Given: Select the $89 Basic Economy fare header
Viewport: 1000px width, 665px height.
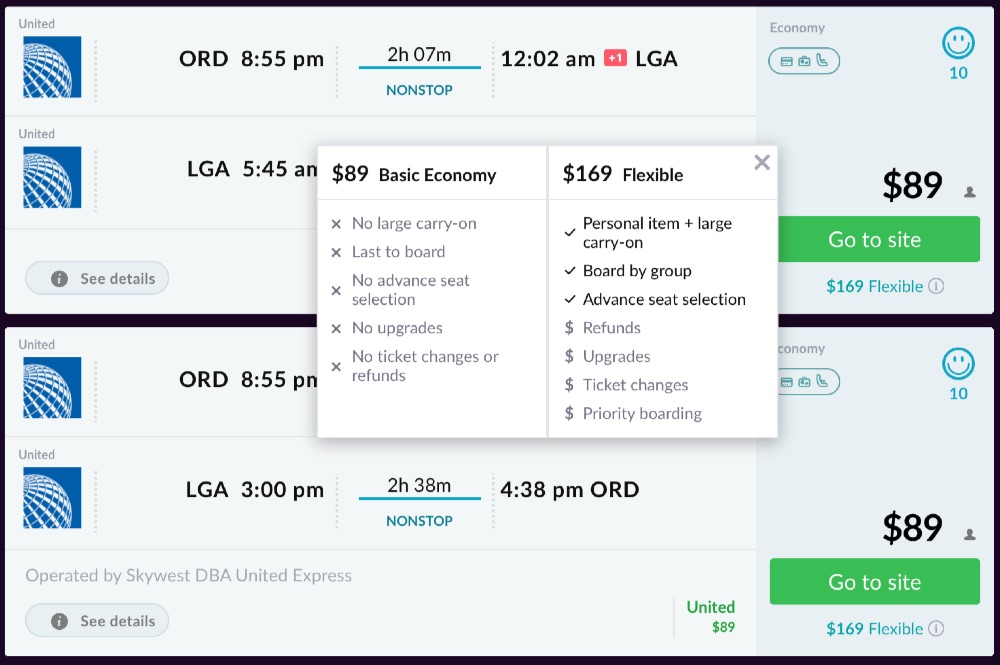Looking at the screenshot, I should tap(414, 174).
